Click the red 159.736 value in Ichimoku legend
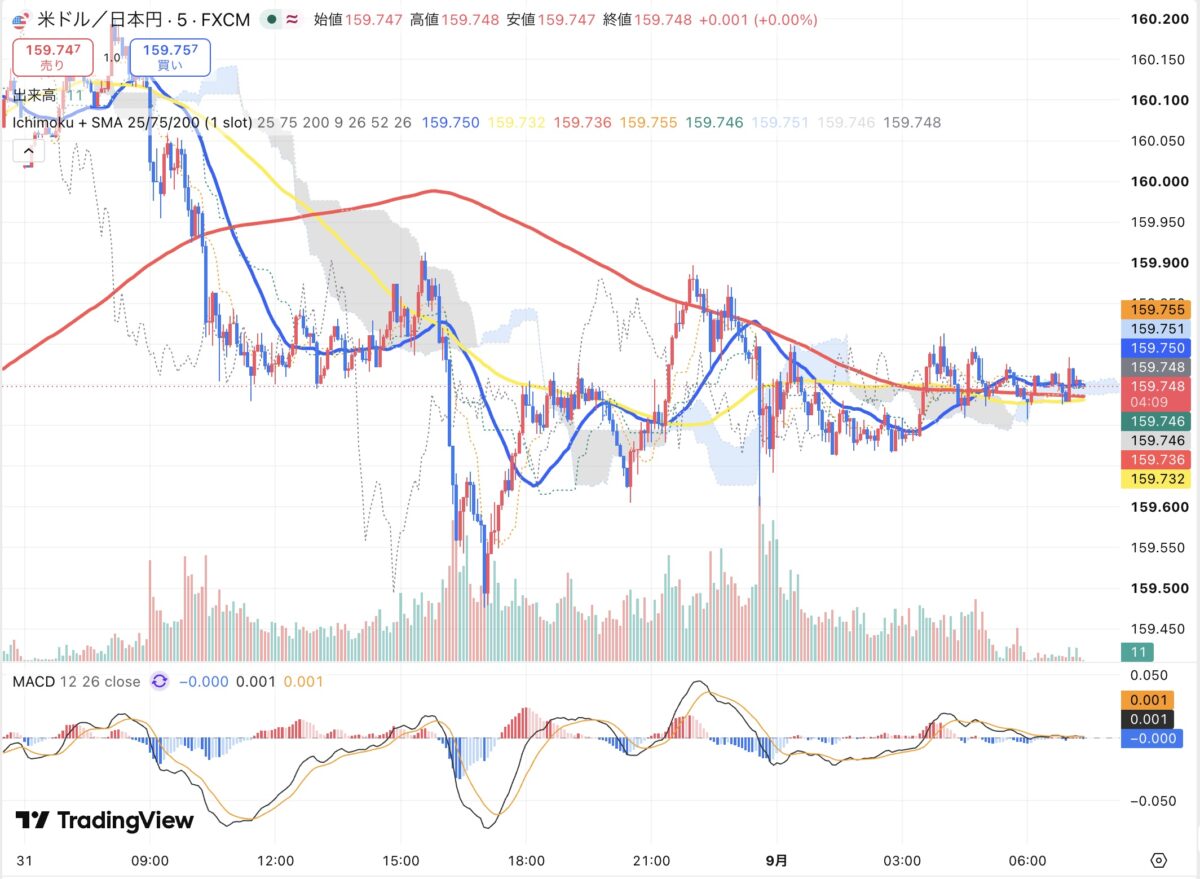 tap(582, 122)
